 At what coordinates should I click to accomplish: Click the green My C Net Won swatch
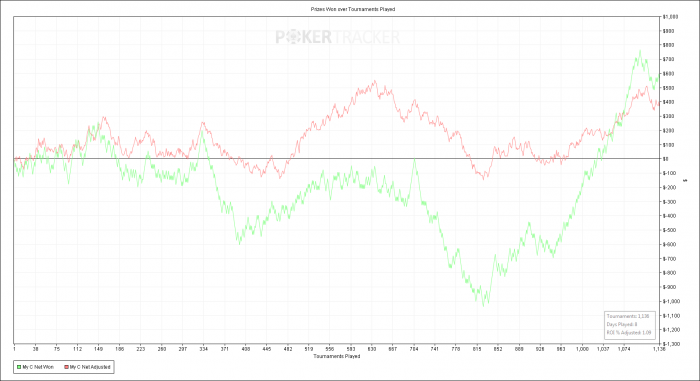point(19,367)
